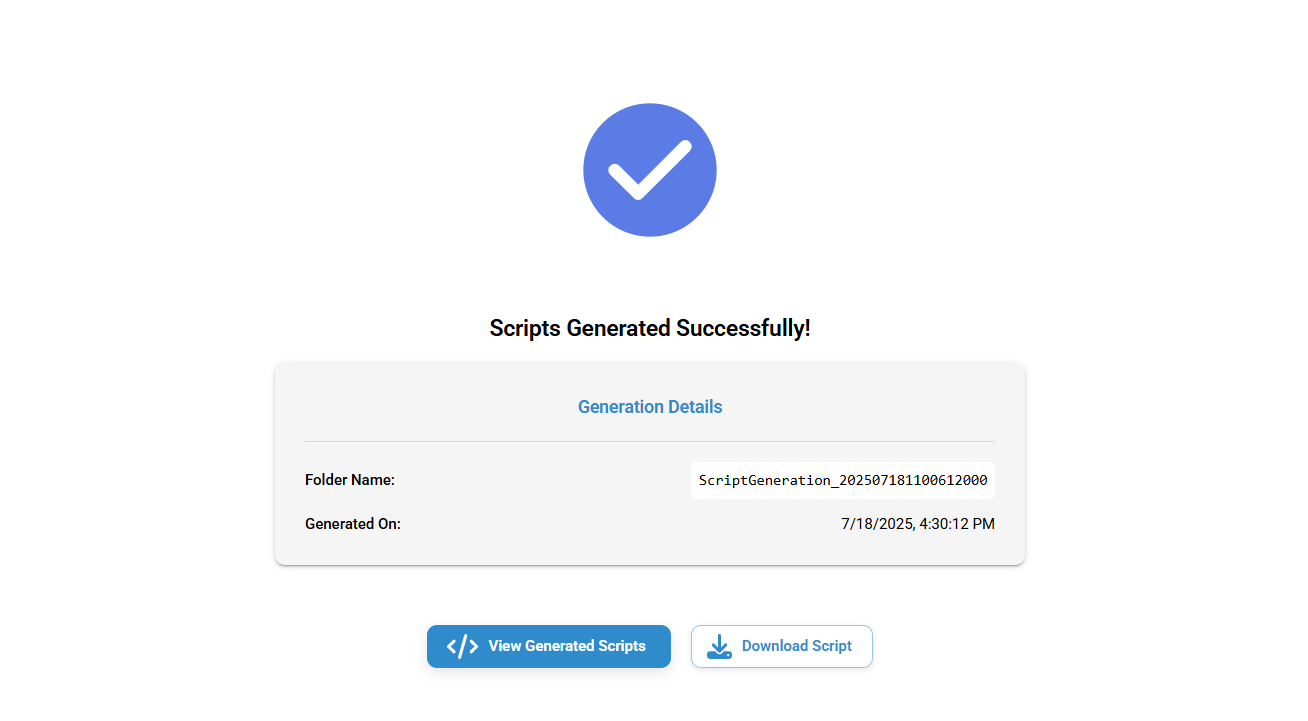
Task: Click the white tick mark inside the circle
Action: (x=650, y=170)
